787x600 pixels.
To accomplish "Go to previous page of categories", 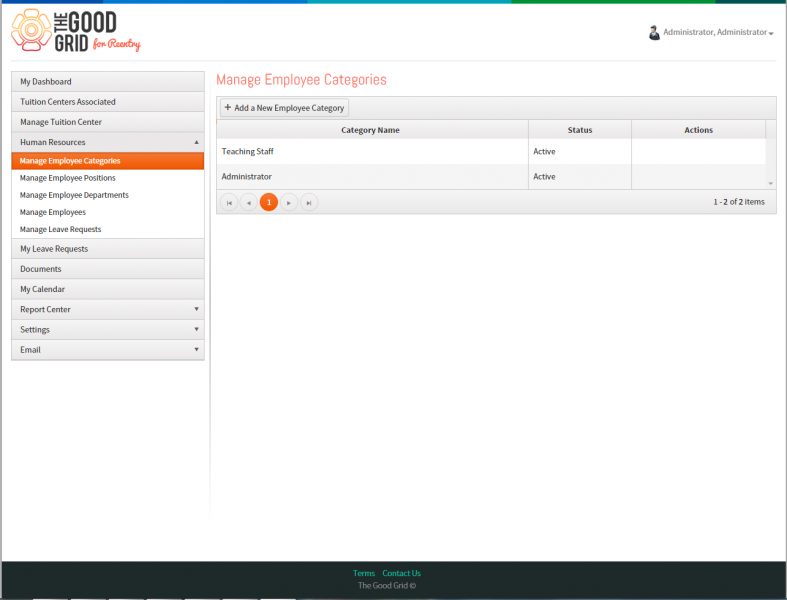I will (x=248, y=202).
